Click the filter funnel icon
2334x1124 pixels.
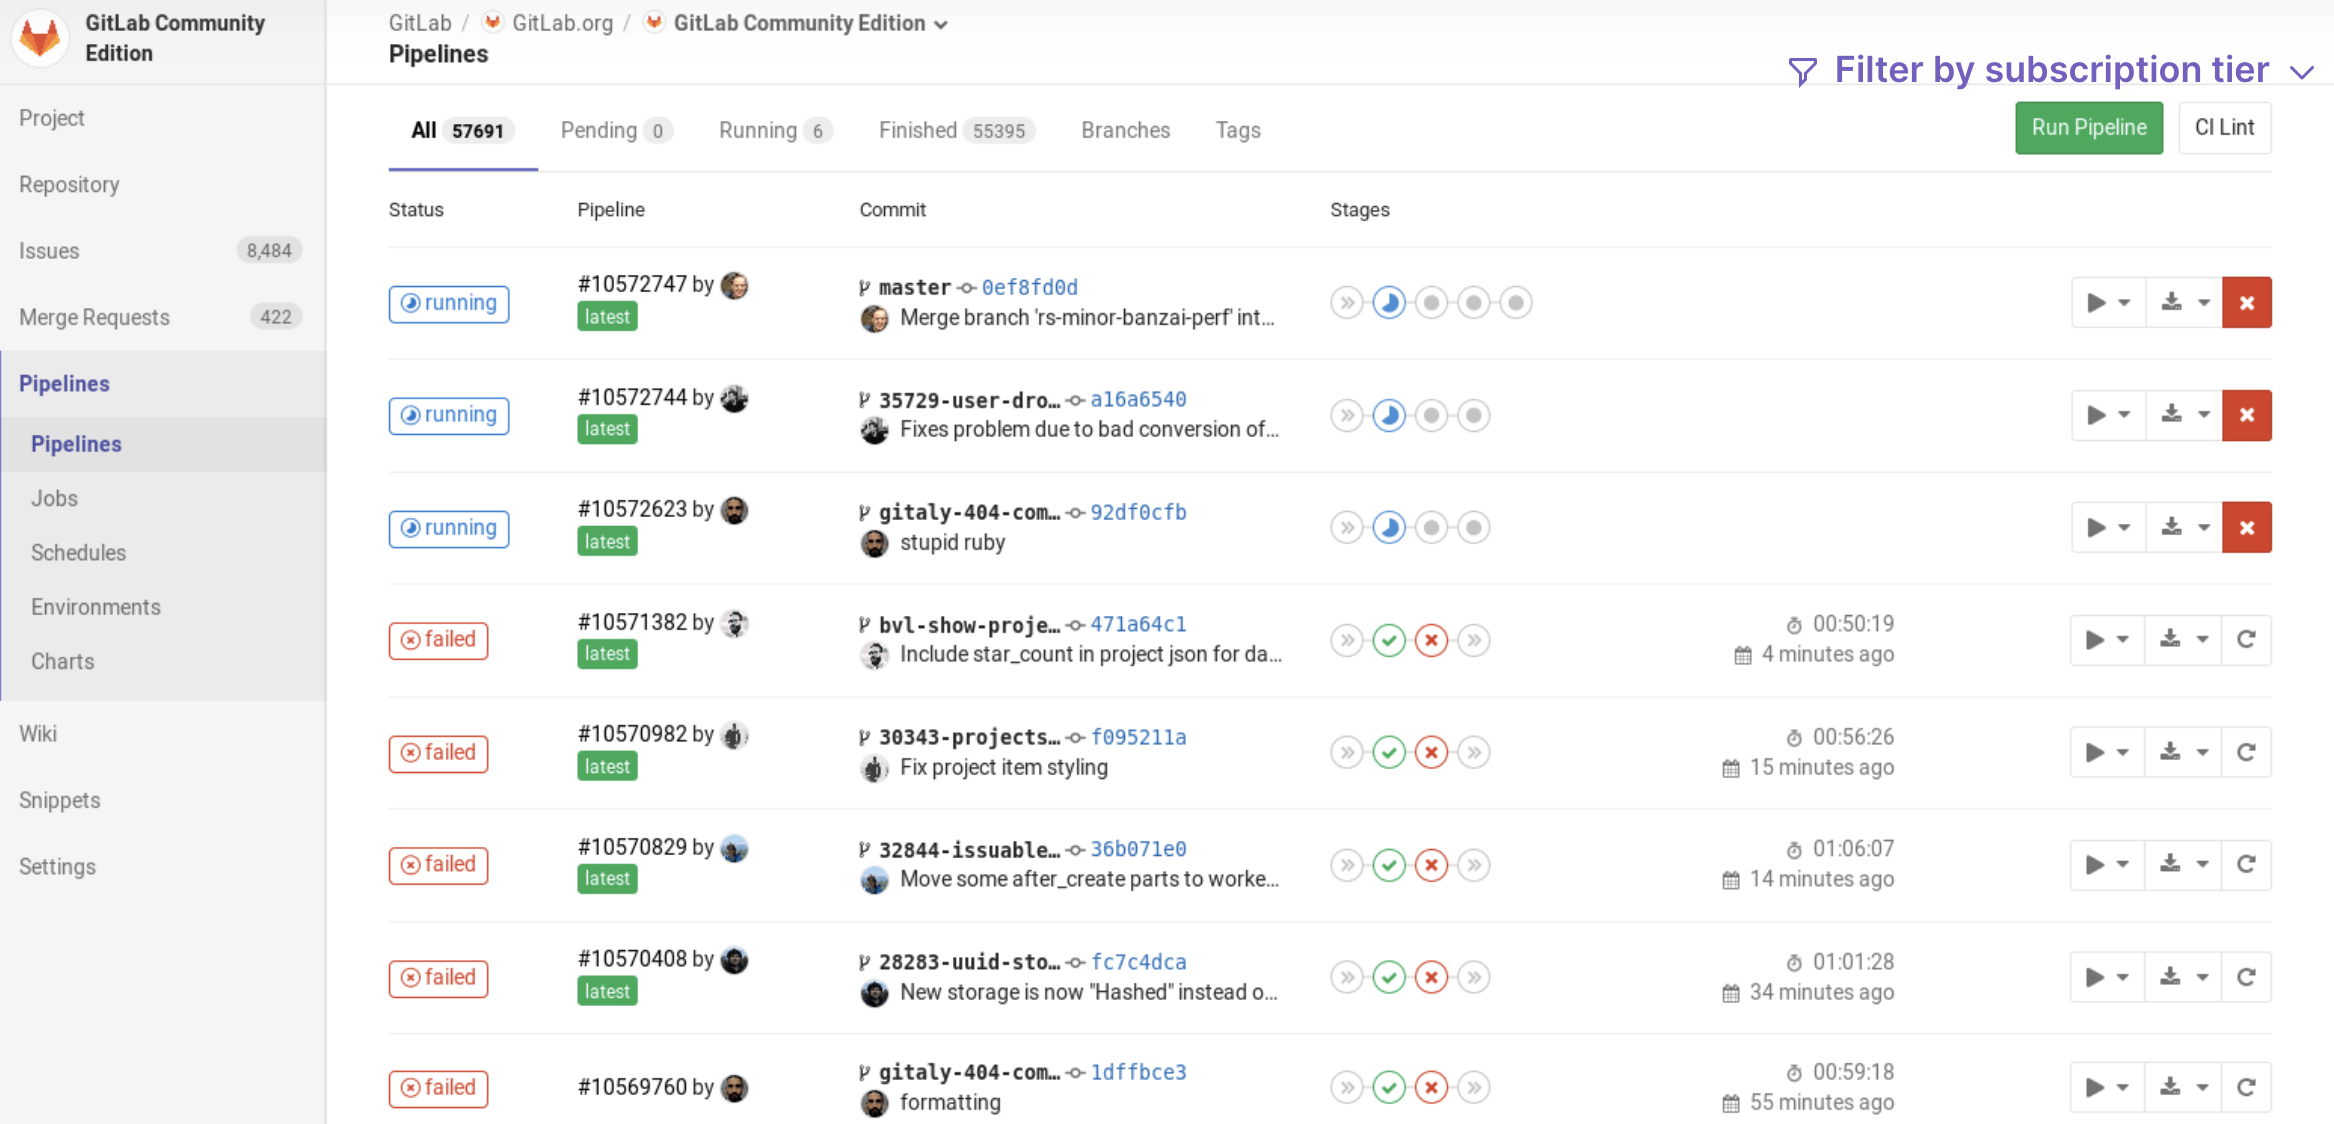pos(1802,71)
